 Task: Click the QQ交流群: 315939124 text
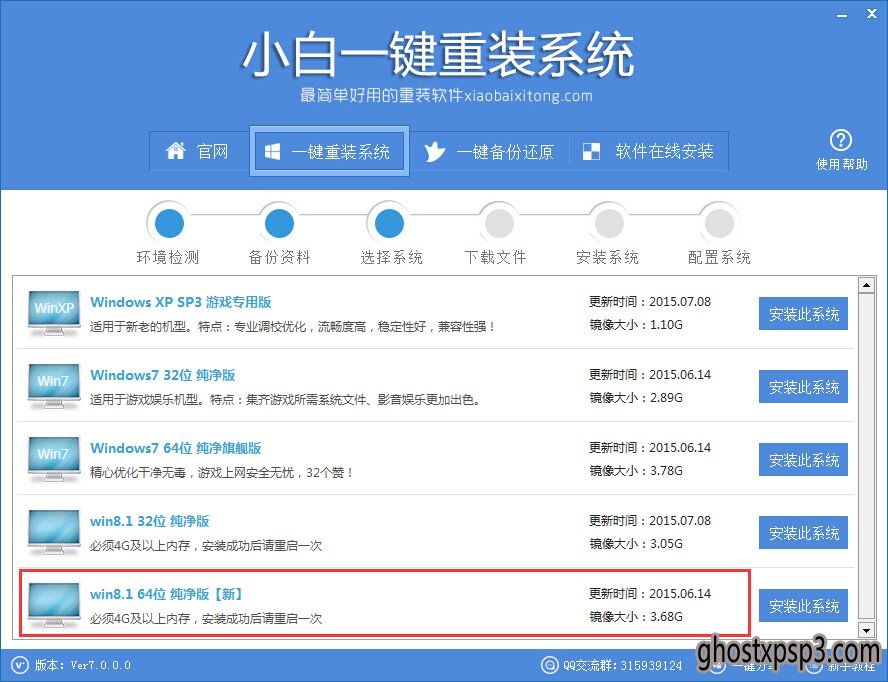622,666
